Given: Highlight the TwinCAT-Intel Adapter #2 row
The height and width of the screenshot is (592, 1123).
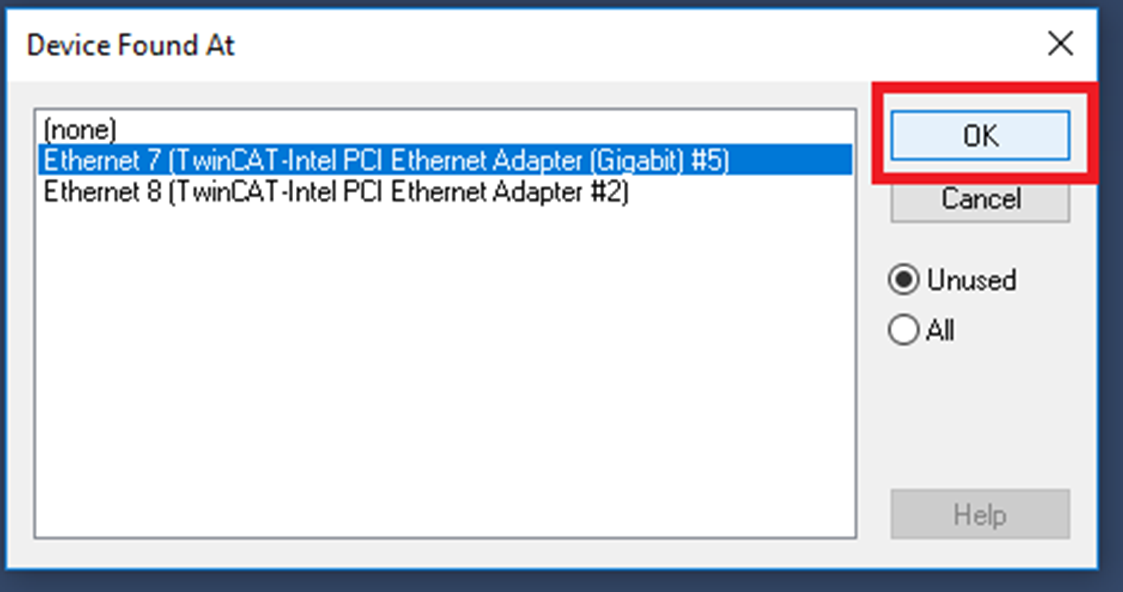Looking at the screenshot, I should pyautogui.click(x=336, y=192).
